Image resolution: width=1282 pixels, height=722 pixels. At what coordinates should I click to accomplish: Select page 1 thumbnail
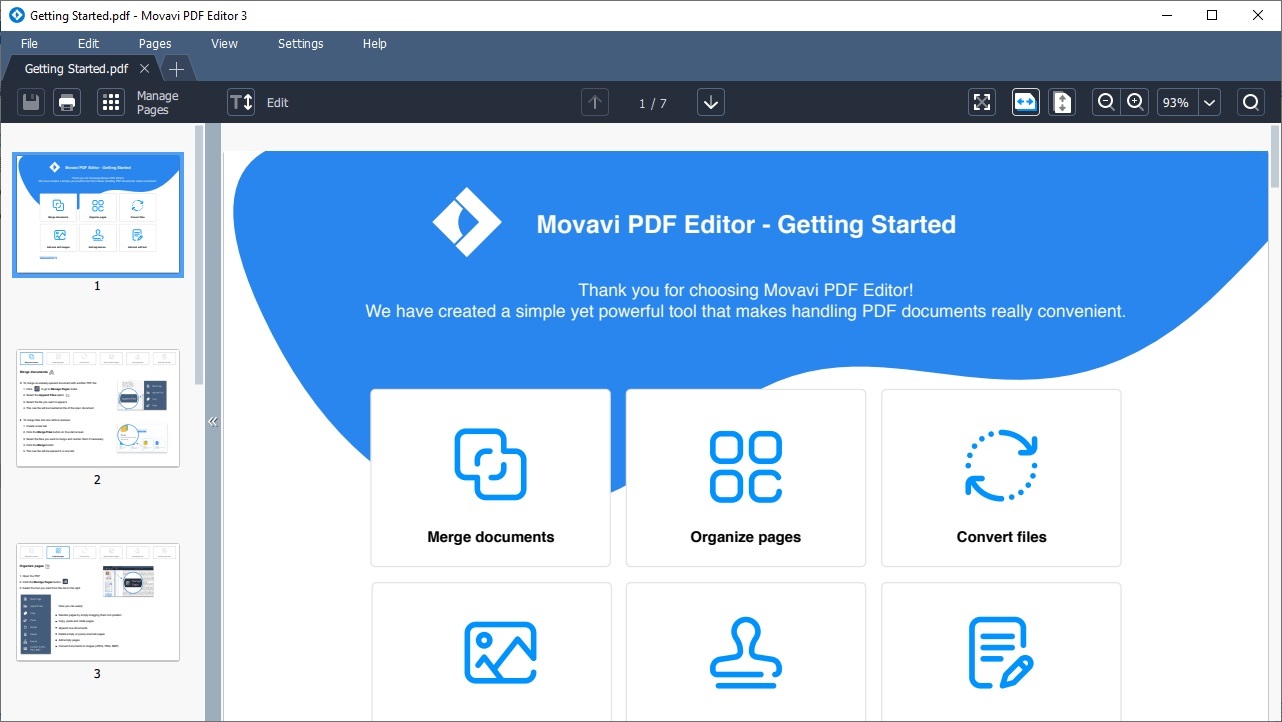point(98,214)
